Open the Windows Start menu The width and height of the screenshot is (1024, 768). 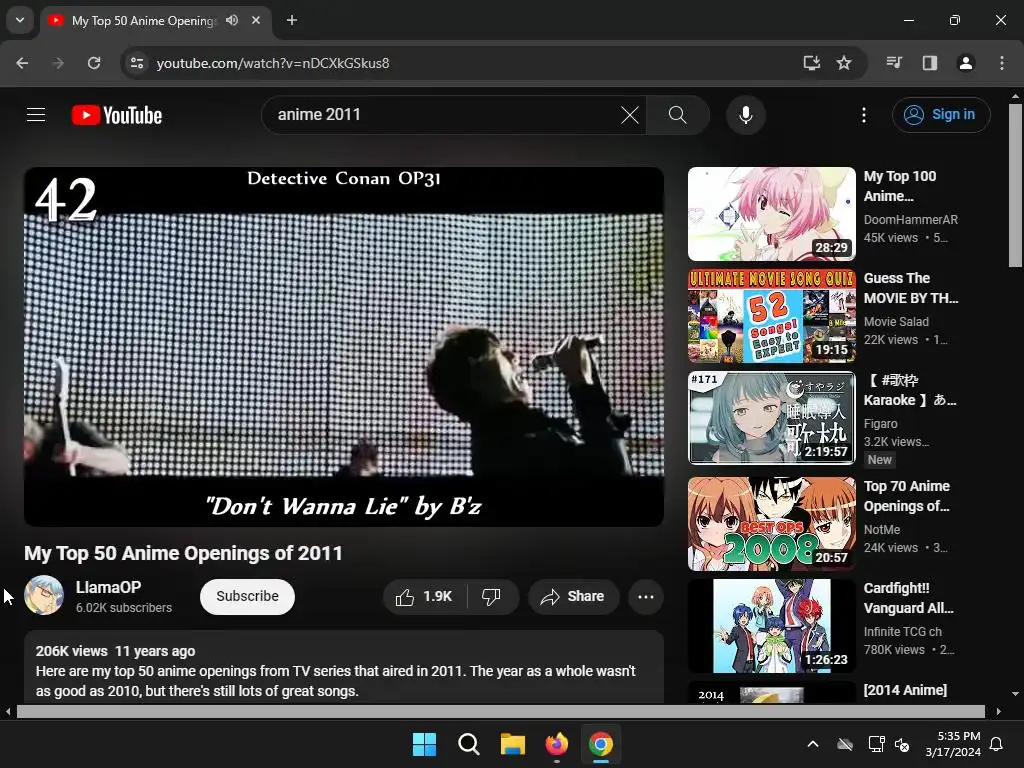(x=424, y=744)
